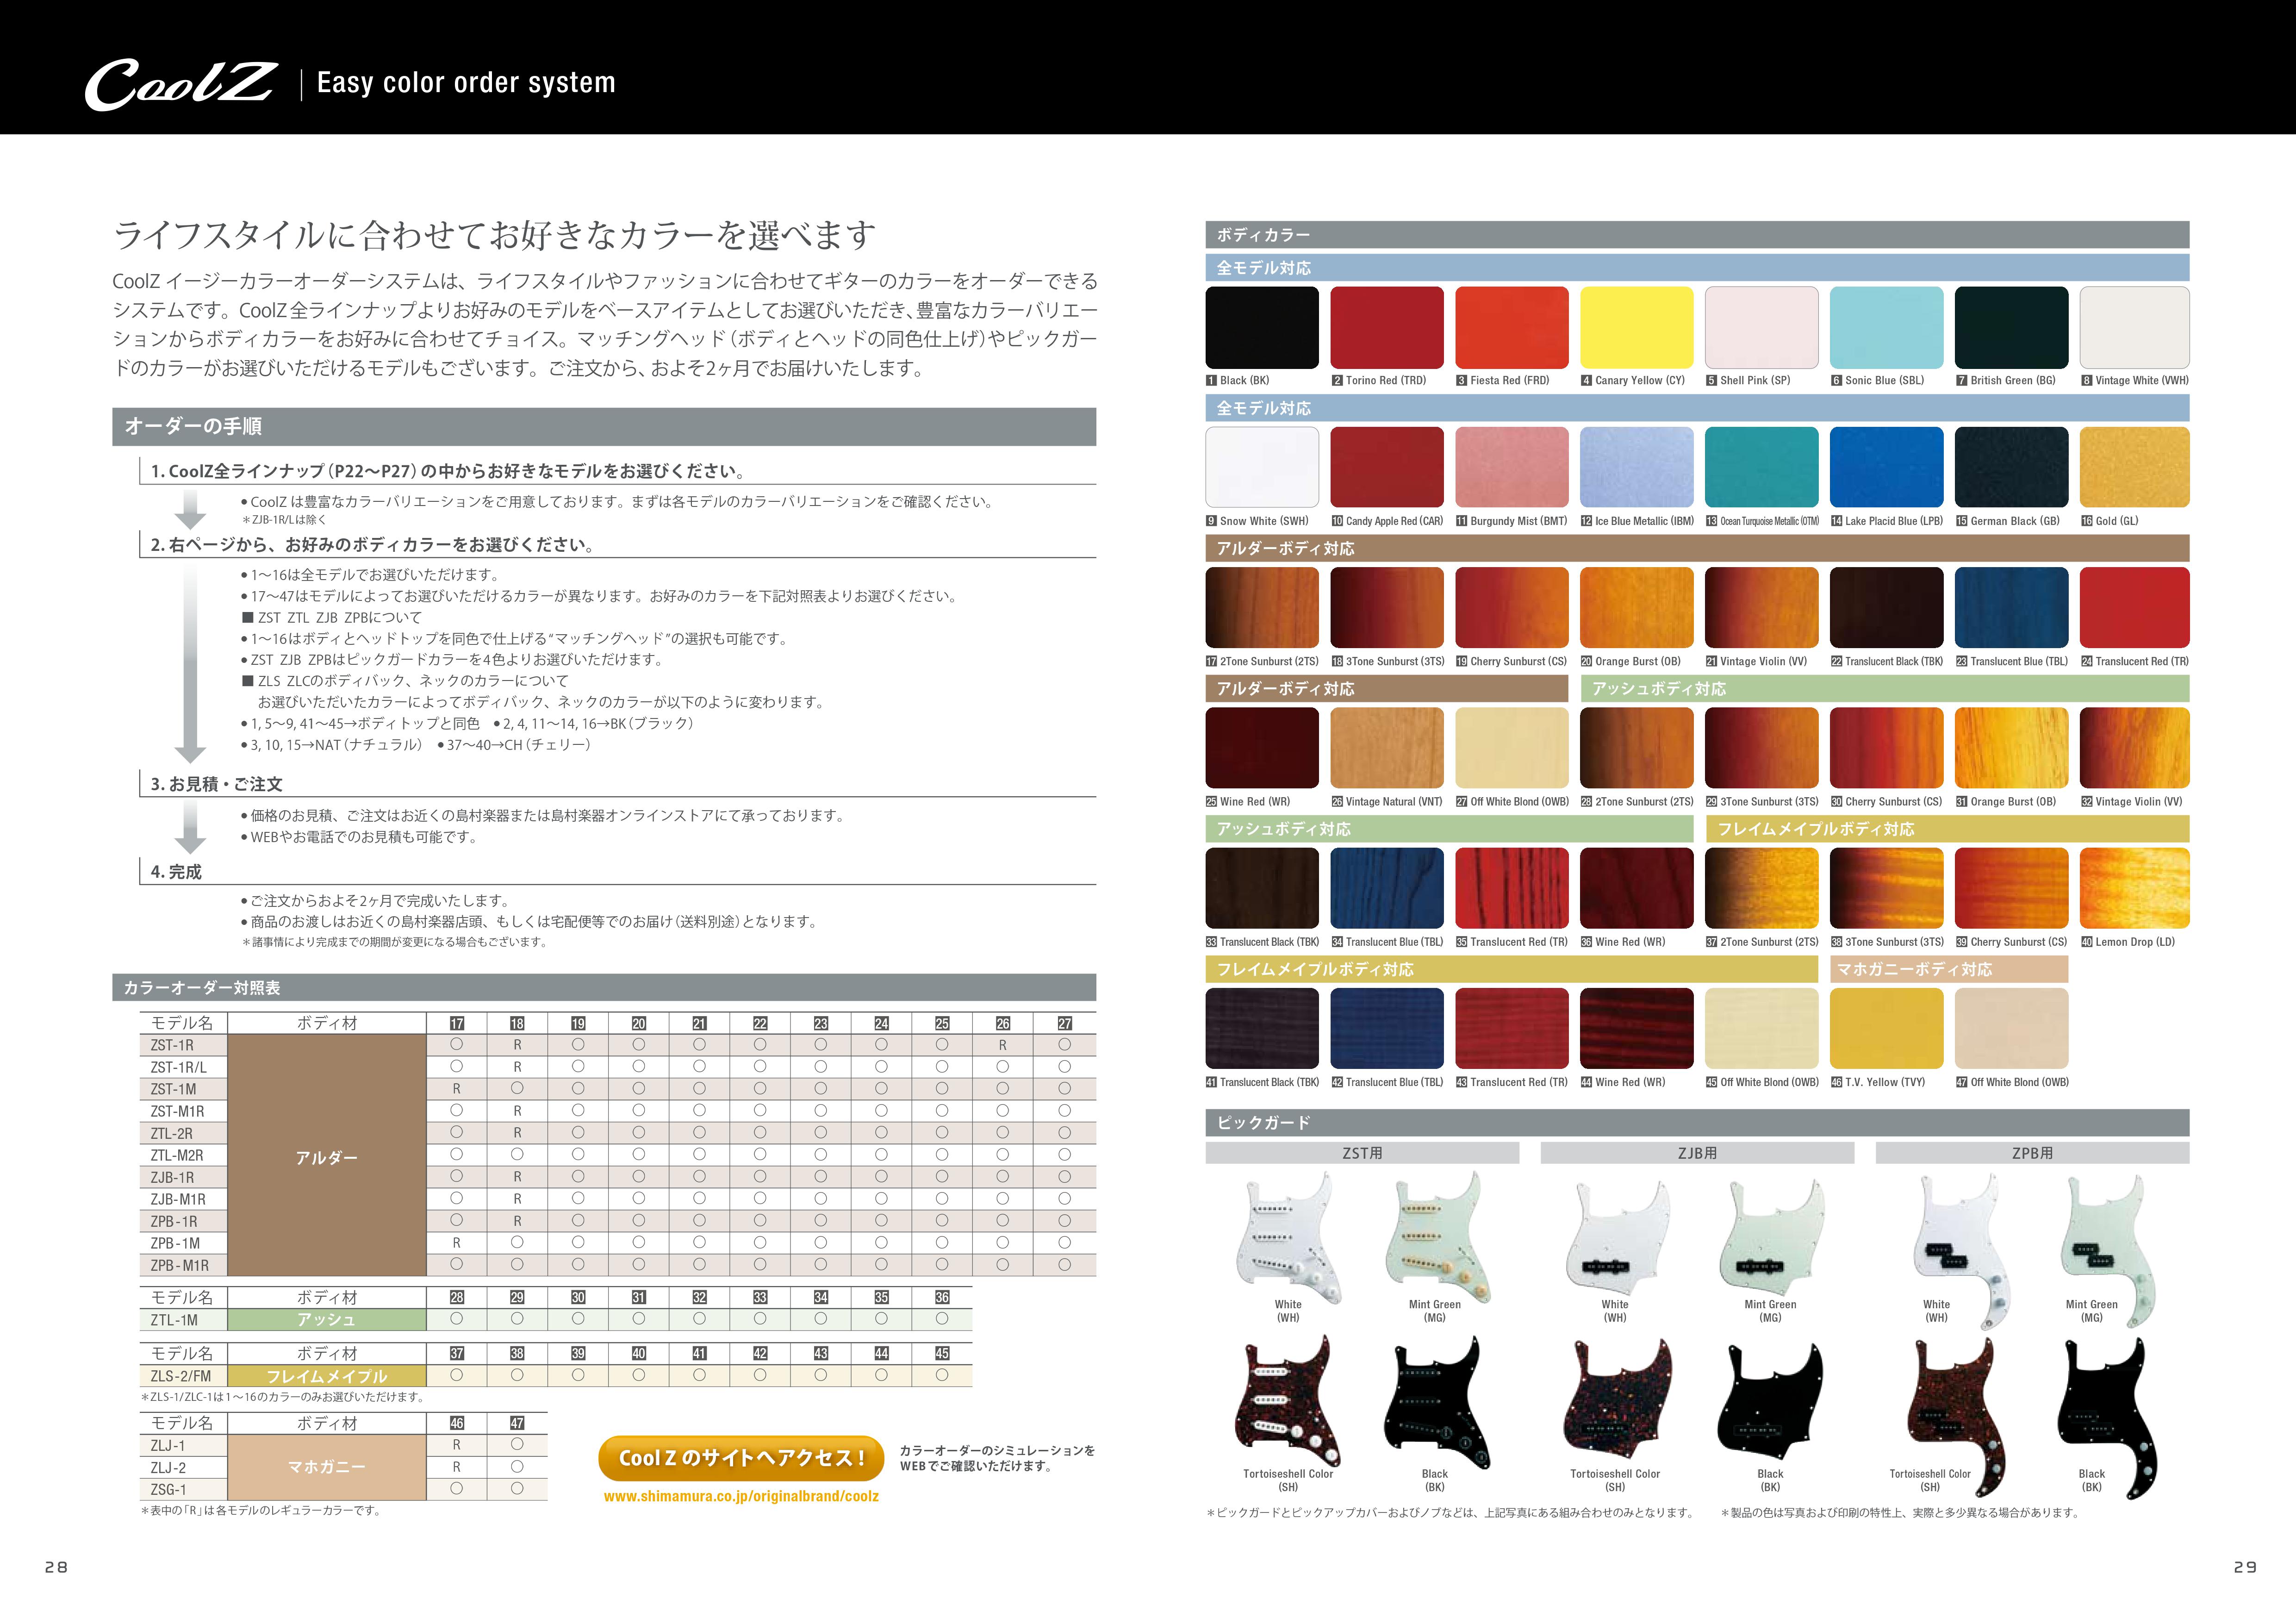Choose swatch 23 Translucent Blue (TBL)

2012,607
